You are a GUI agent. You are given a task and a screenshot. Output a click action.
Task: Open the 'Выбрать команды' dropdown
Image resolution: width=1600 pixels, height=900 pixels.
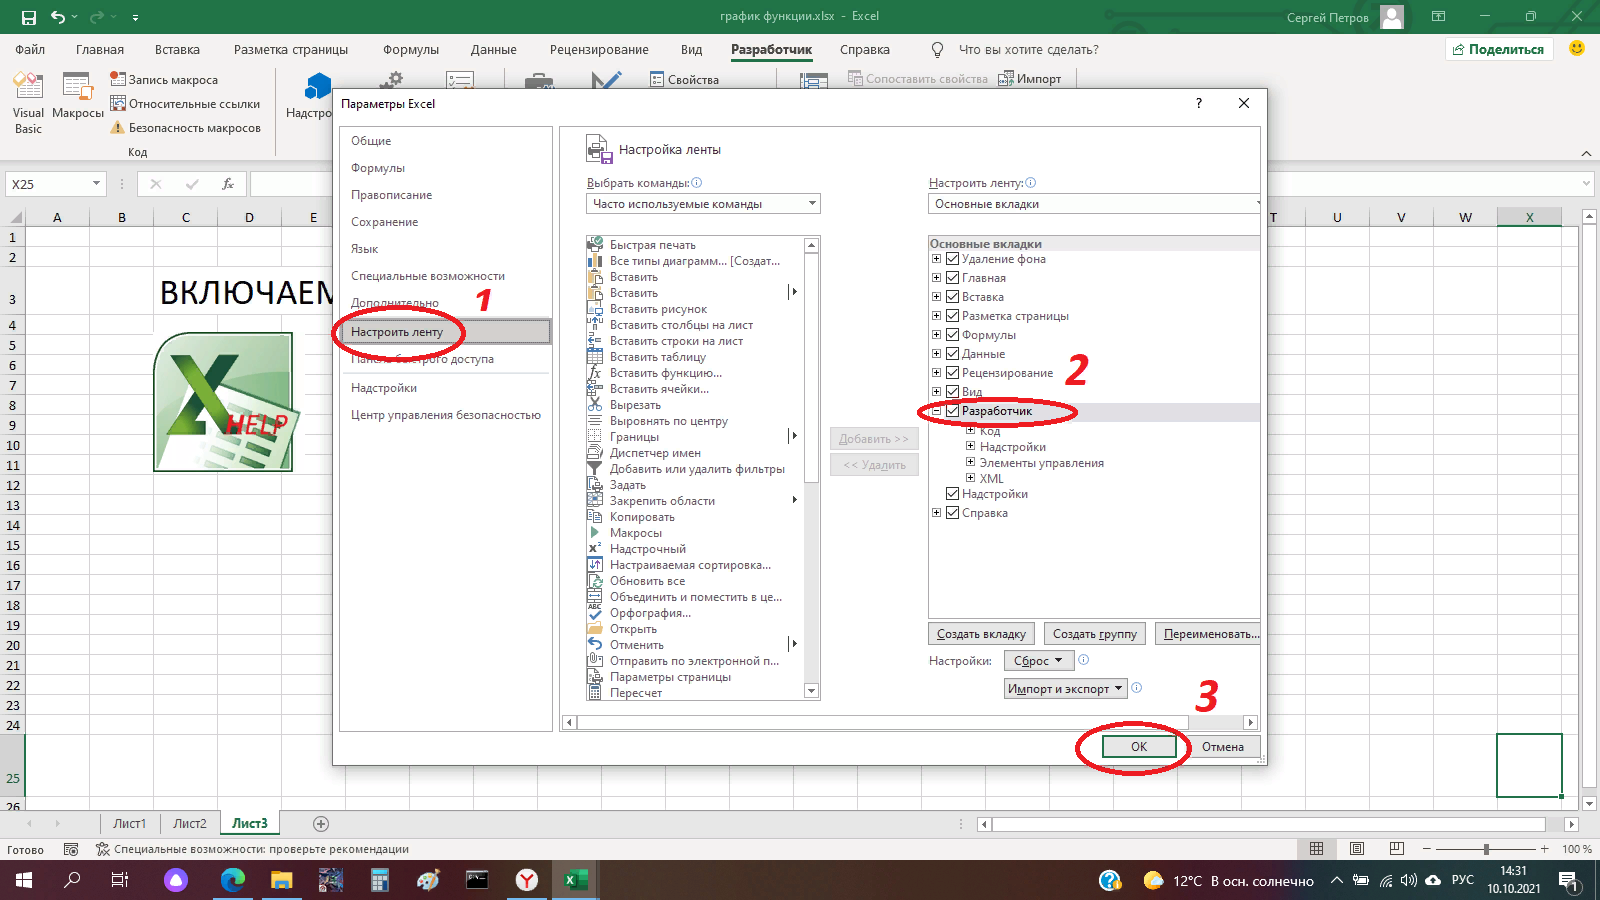click(703, 204)
